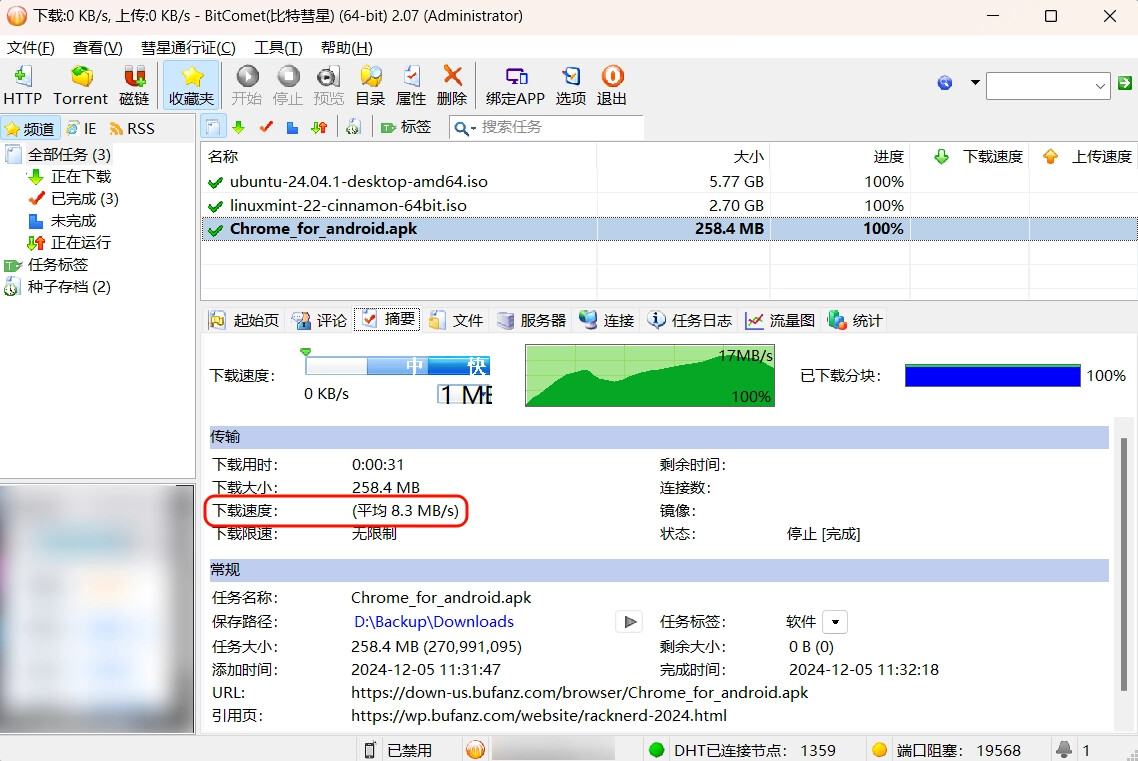Viewport: 1138px width, 761px height.
Task: Click the 开始 start task button
Action: (247, 86)
